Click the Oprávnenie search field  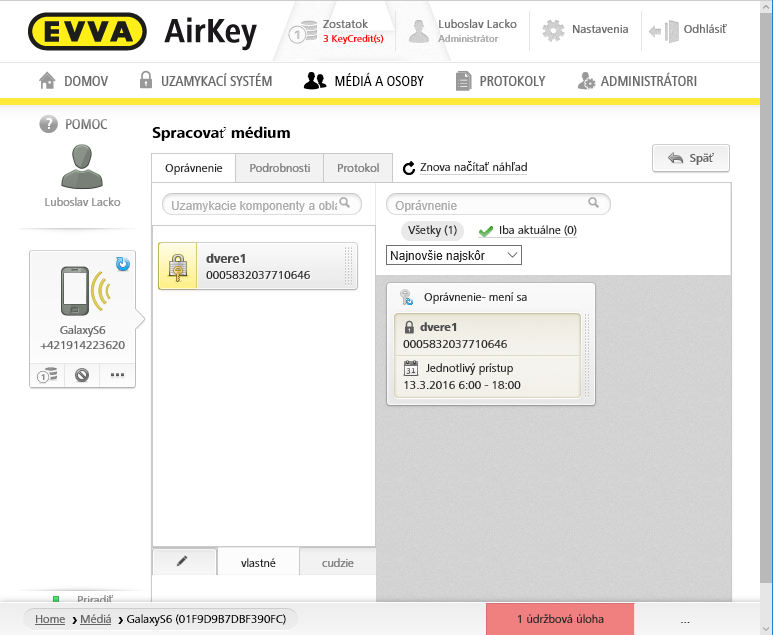pyautogui.click(x=490, y=205)
